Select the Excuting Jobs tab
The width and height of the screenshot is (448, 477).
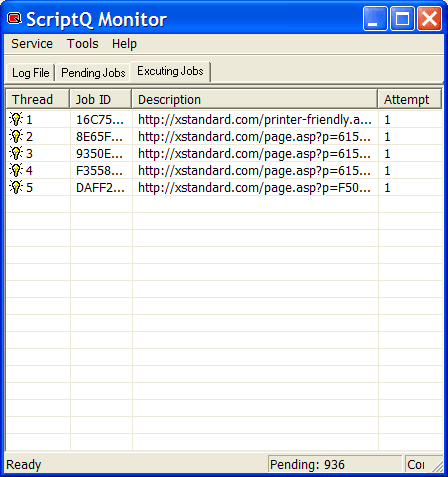pyautogui.click(x=170, y=71)
